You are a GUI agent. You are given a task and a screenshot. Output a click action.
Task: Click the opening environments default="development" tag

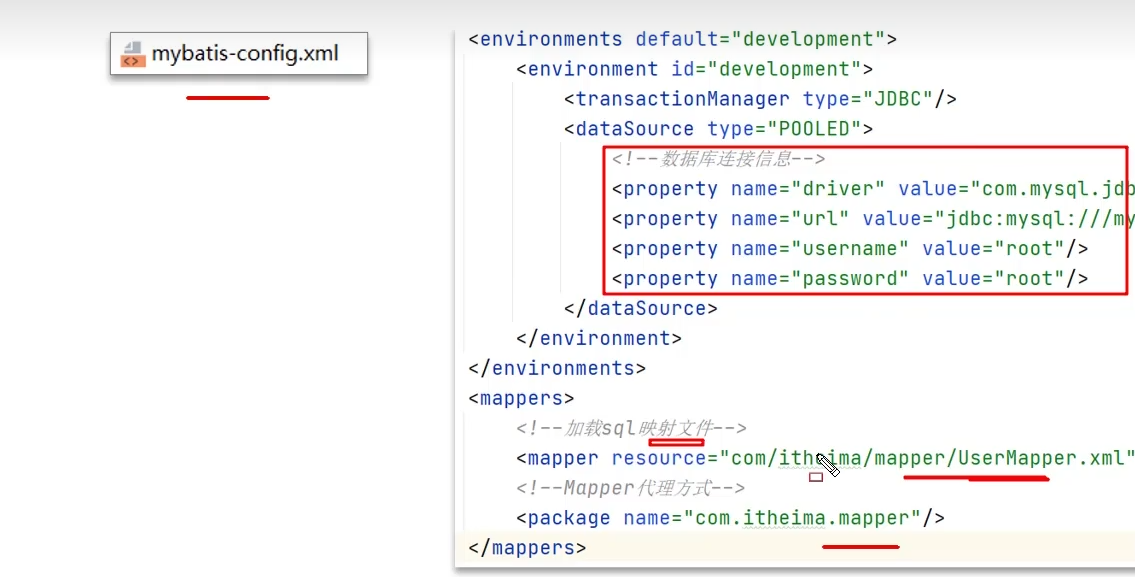(x=682, y=40)
